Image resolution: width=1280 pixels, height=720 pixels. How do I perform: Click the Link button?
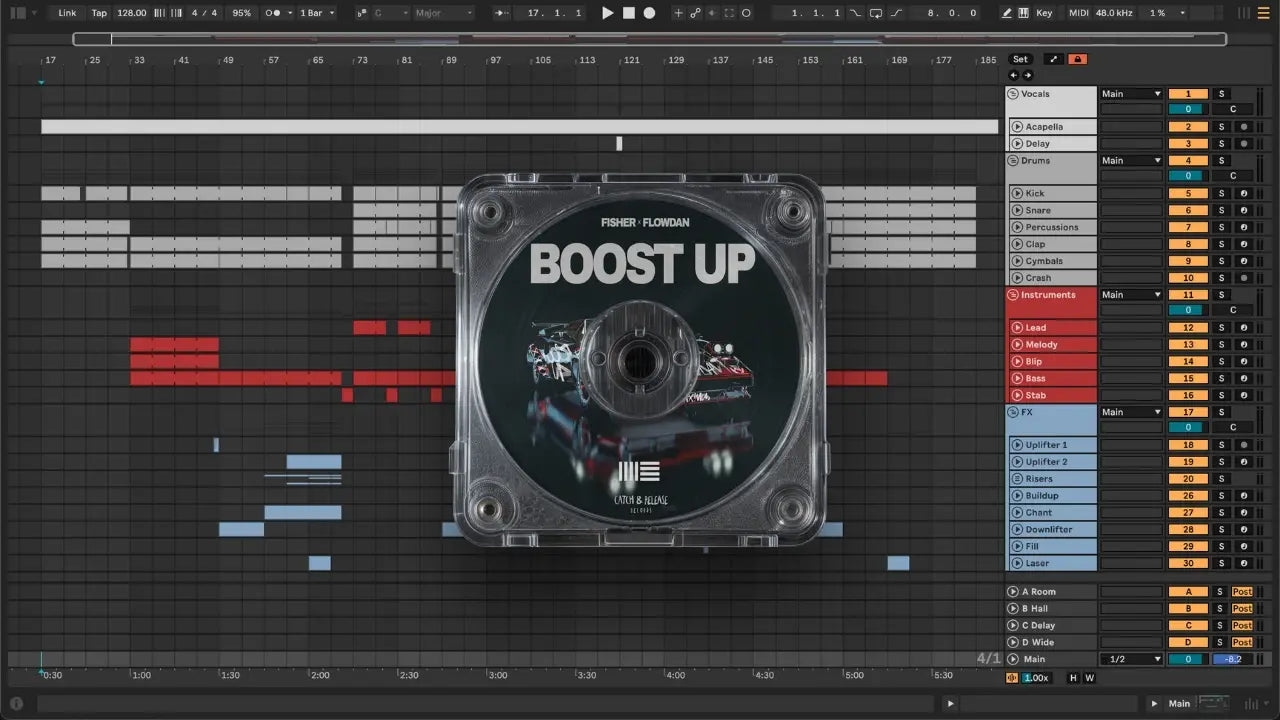point(67,13)
